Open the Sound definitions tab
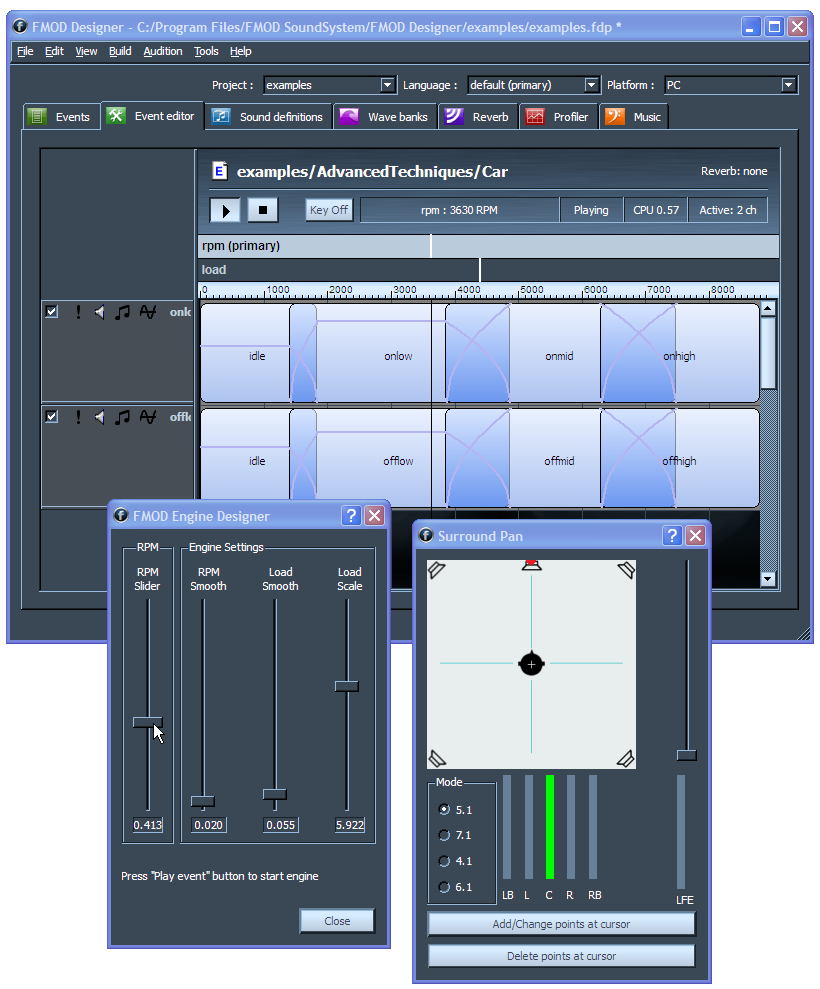Viewport: 820px width, 989px height. tap(269, 117)
